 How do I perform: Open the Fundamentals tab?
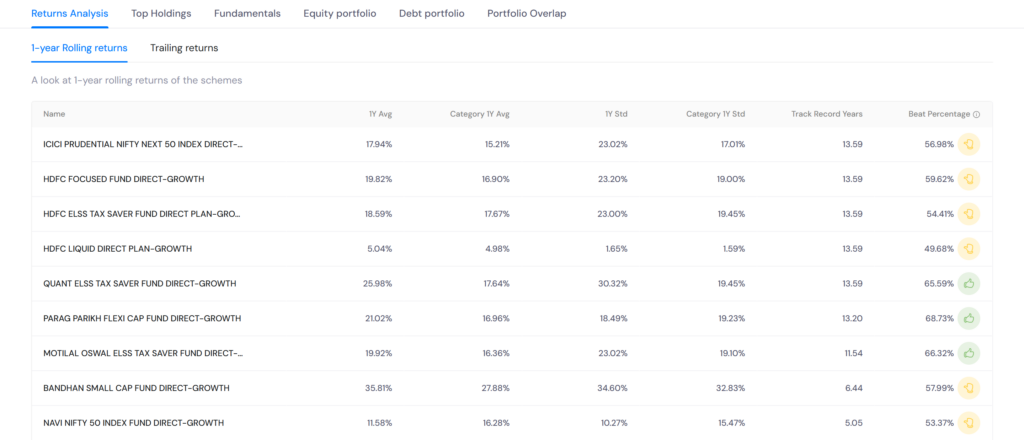tap(248, 13)
